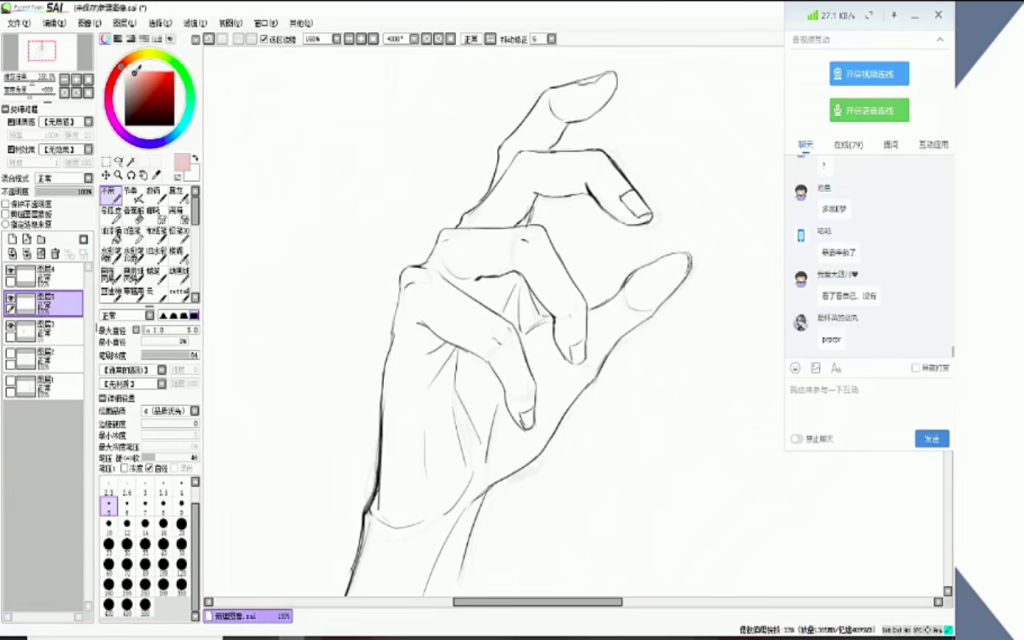1024x640 pixels.
Task: Click the red color square in picker
Action: [150, 96]
